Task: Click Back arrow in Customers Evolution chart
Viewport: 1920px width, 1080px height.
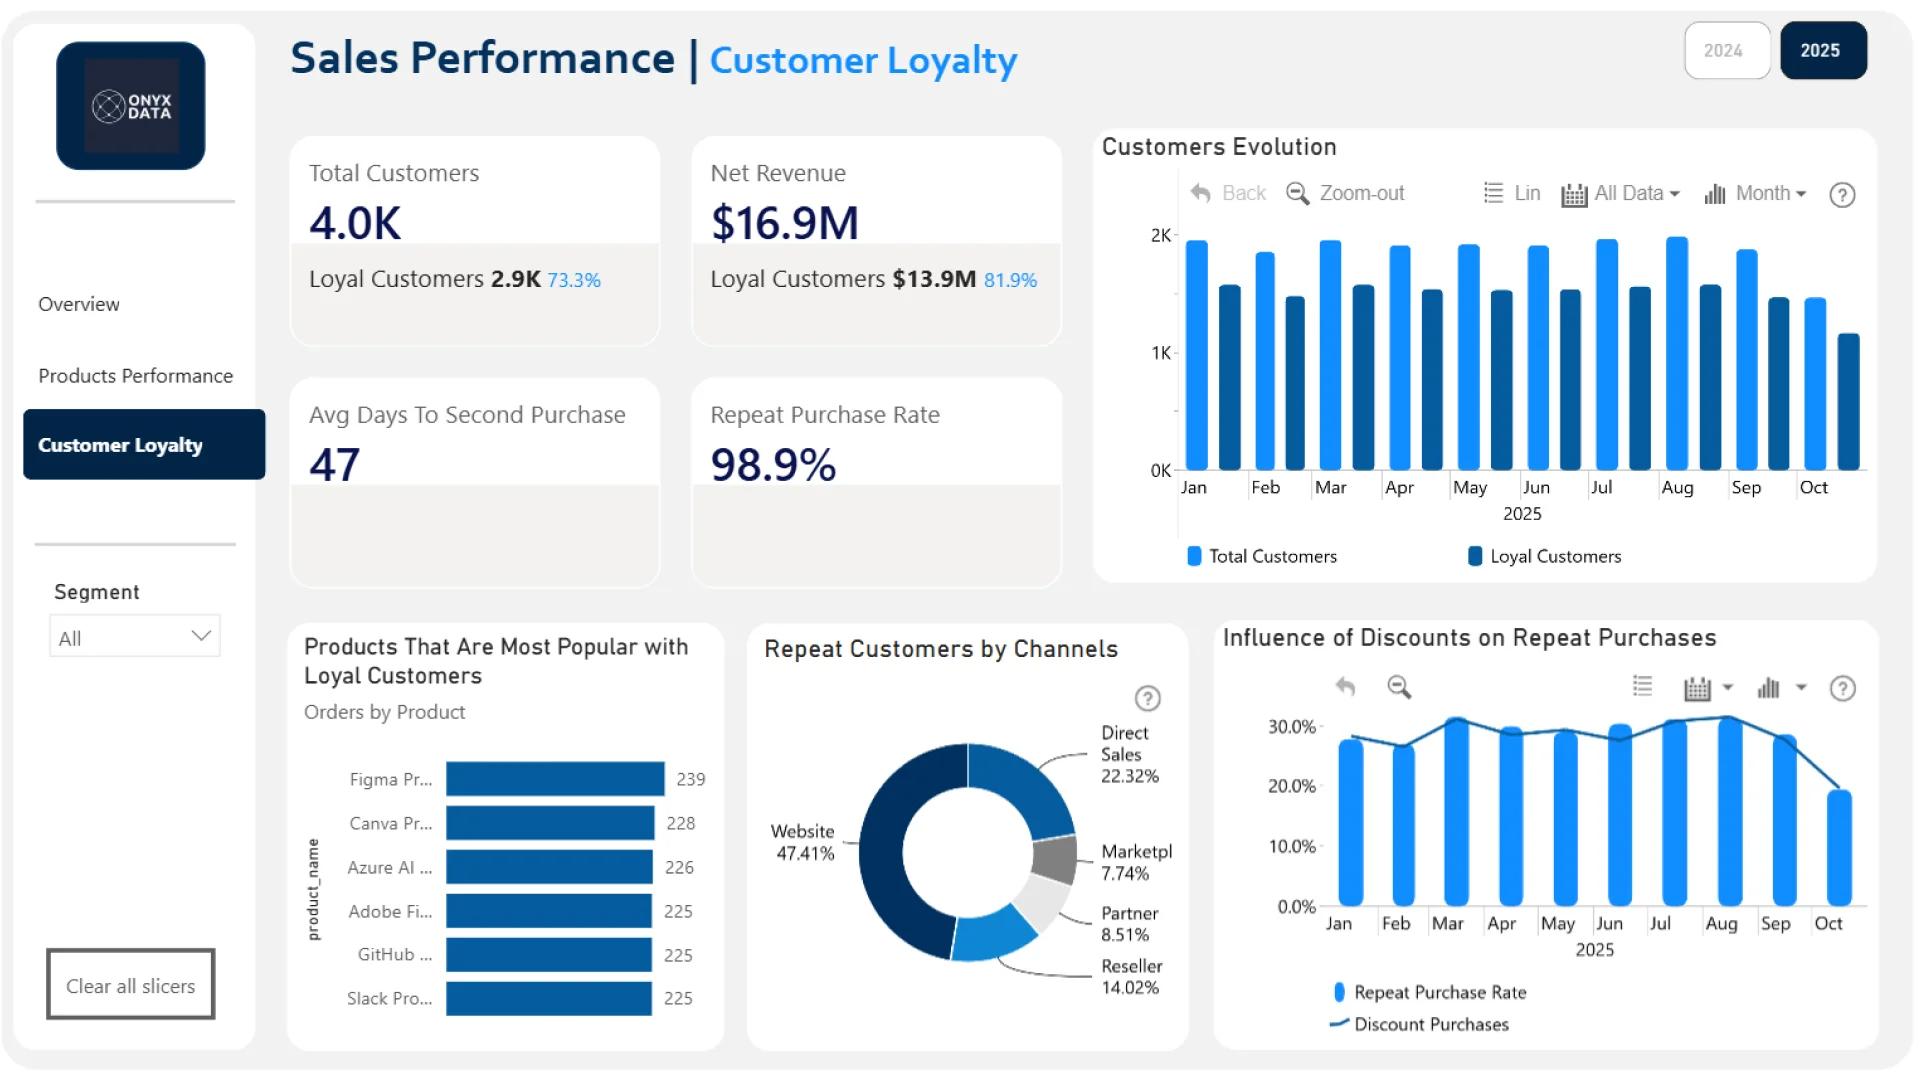Action: click(x=1201, y=193)
